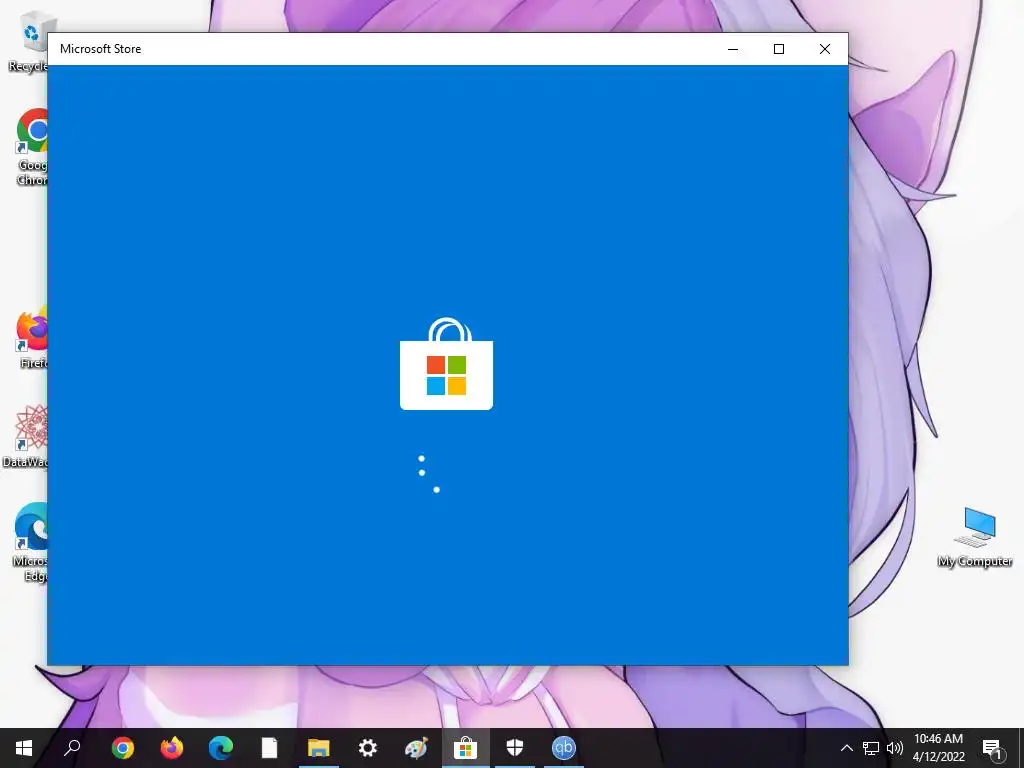Launch Google Chrome from the taskbar
The width and height of the screenshot is (1024, 768).
tap(122, 748)
